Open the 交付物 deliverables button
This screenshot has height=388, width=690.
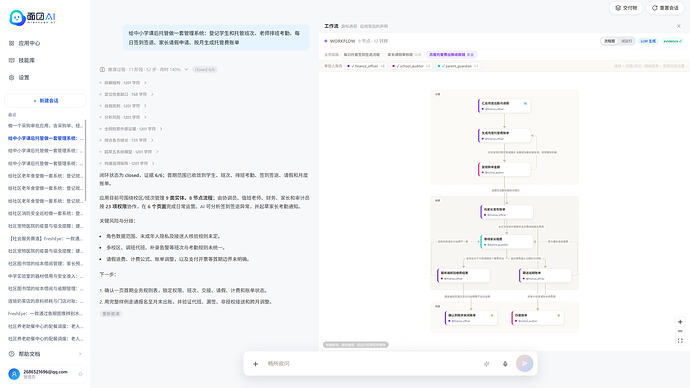click(626, 8)
